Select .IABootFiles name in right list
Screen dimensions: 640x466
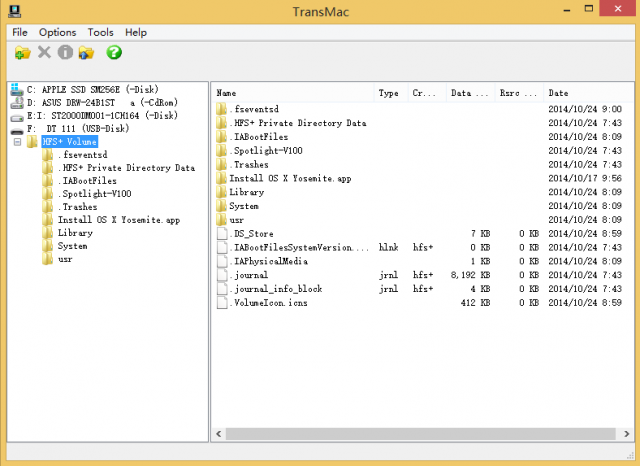click(259, 137)
